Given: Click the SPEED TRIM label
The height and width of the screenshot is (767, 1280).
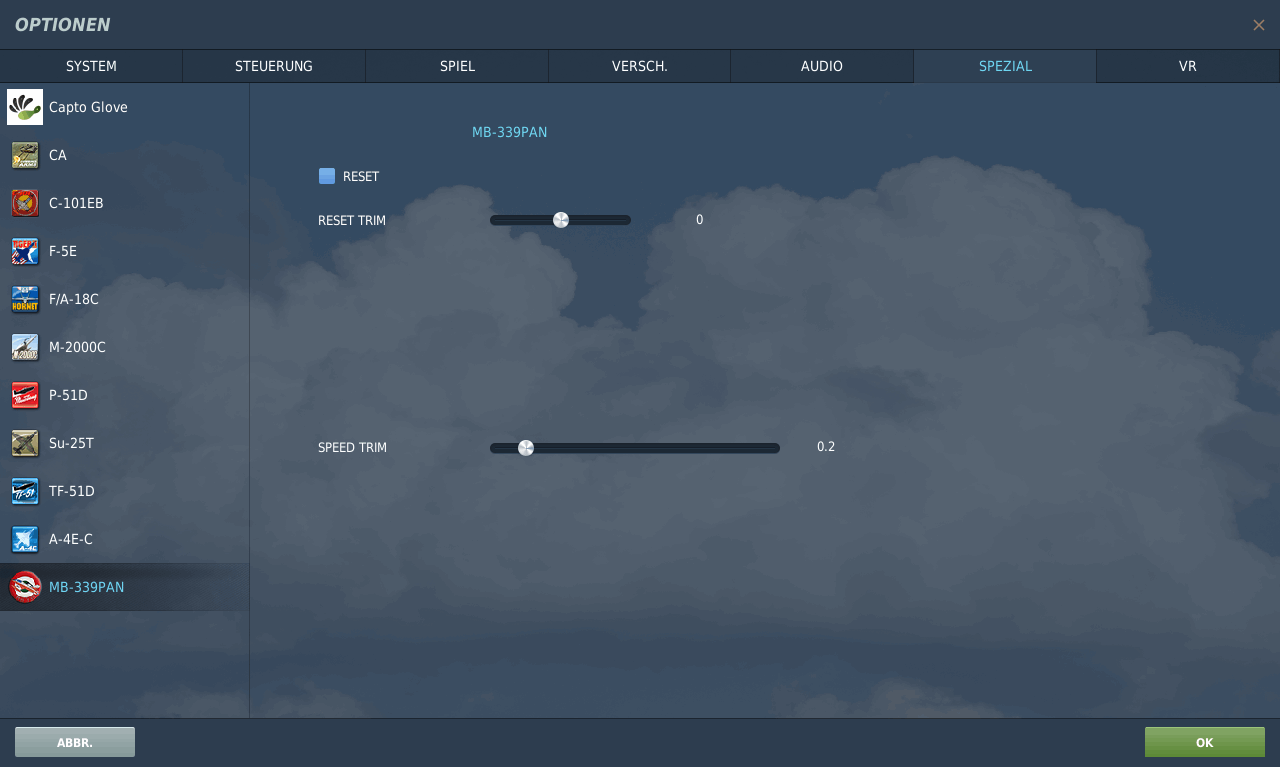Looking at the screenshot, I should 352,448.
